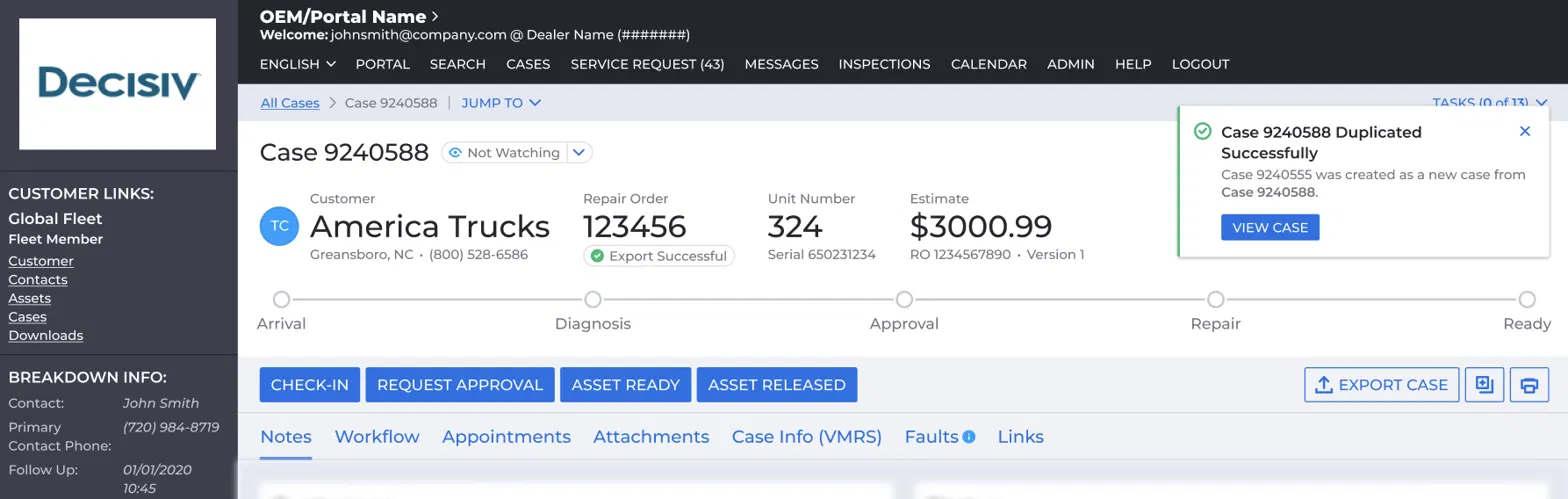
Task: Open the MESSAGES menu item
Action: tap(782, 64)
